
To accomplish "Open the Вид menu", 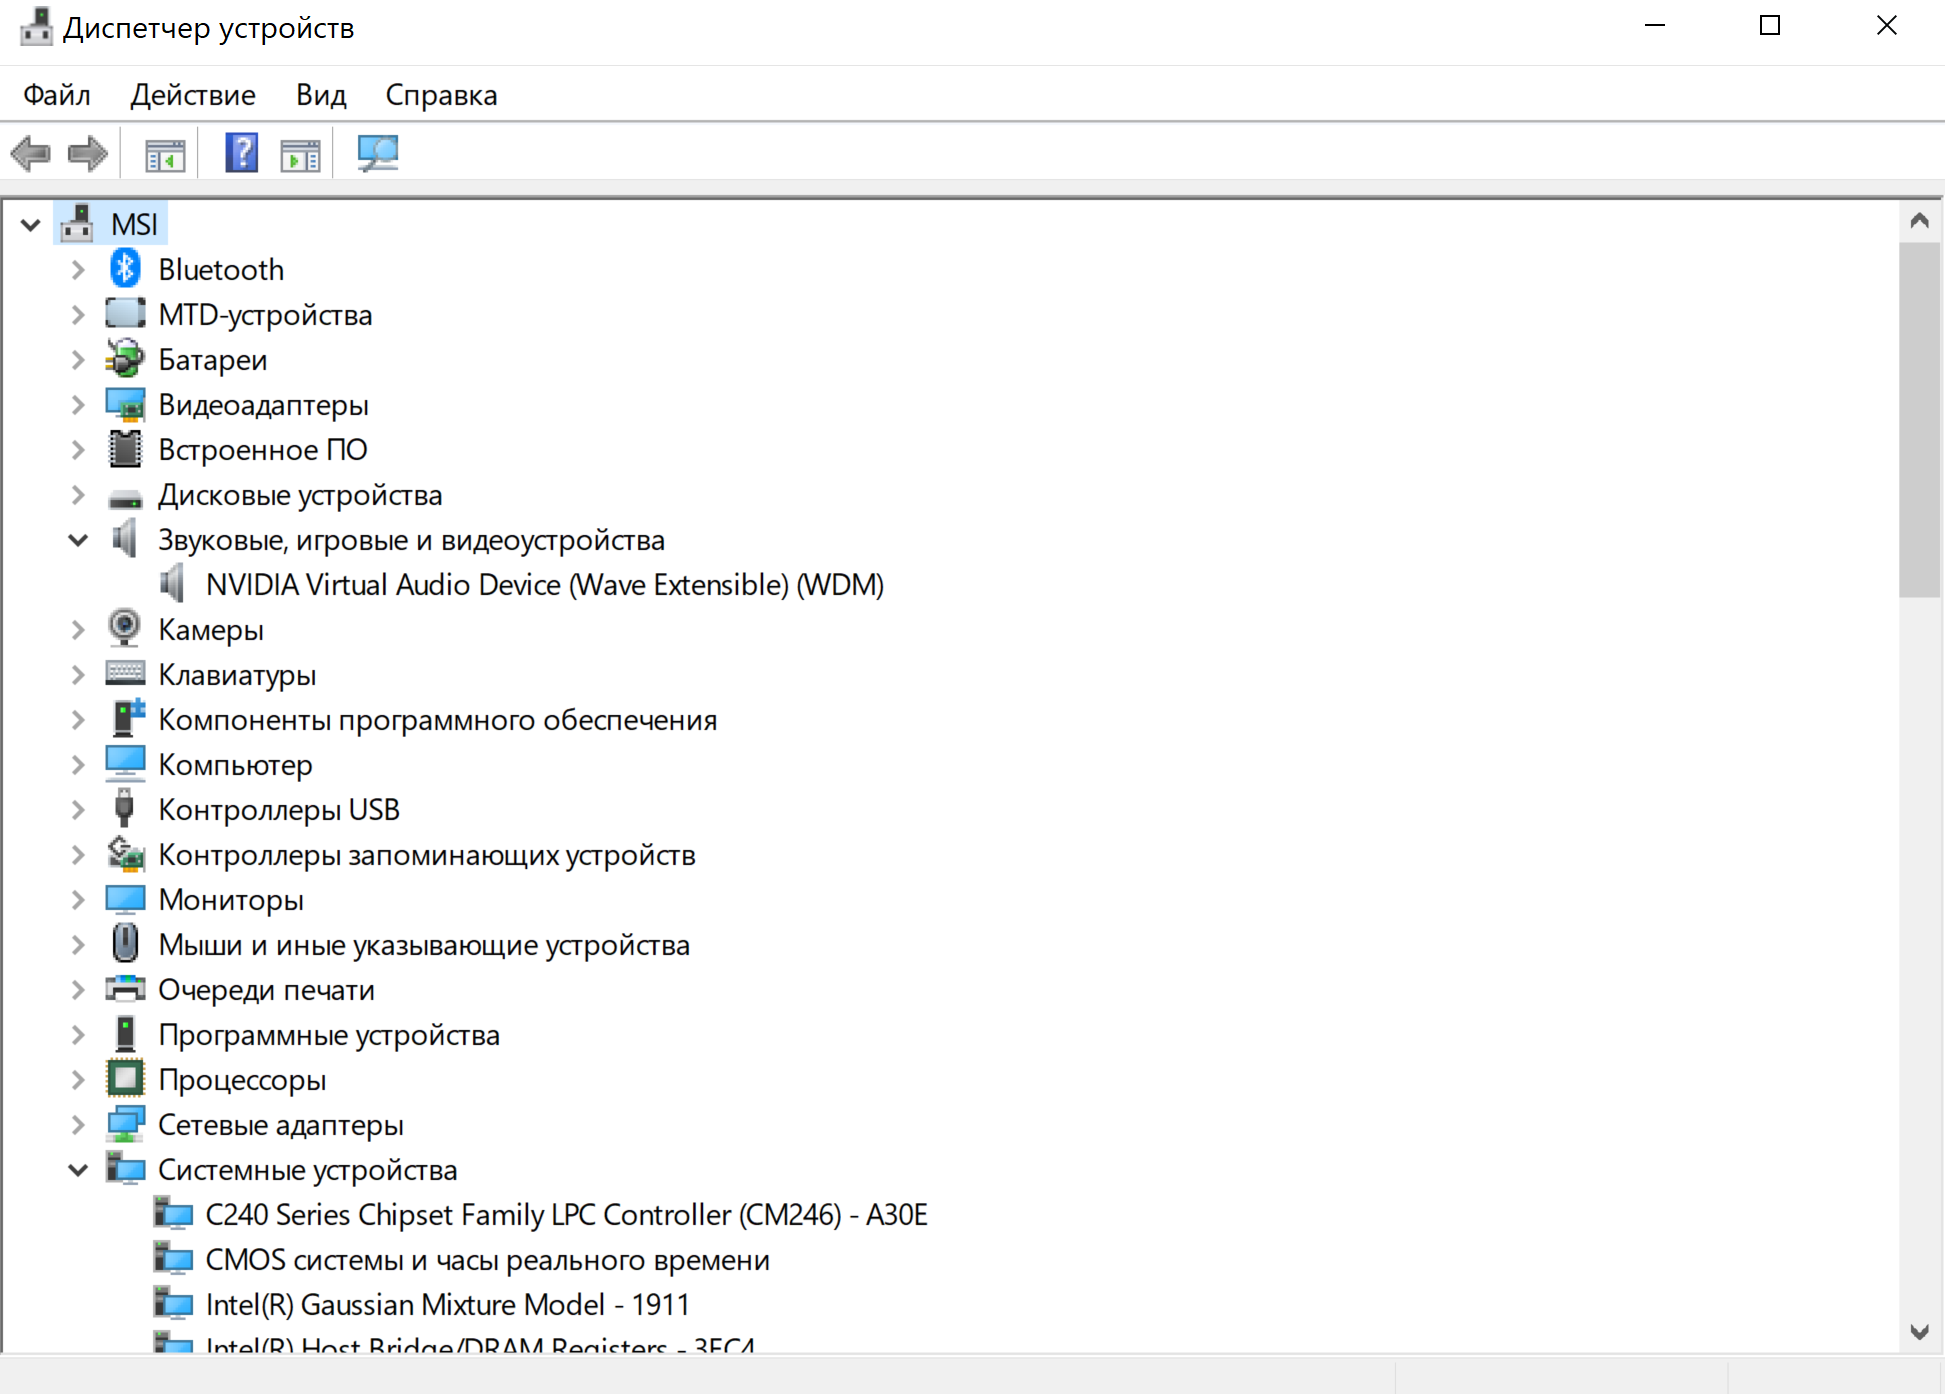I will pyautogui.click(x=321, y=95).
